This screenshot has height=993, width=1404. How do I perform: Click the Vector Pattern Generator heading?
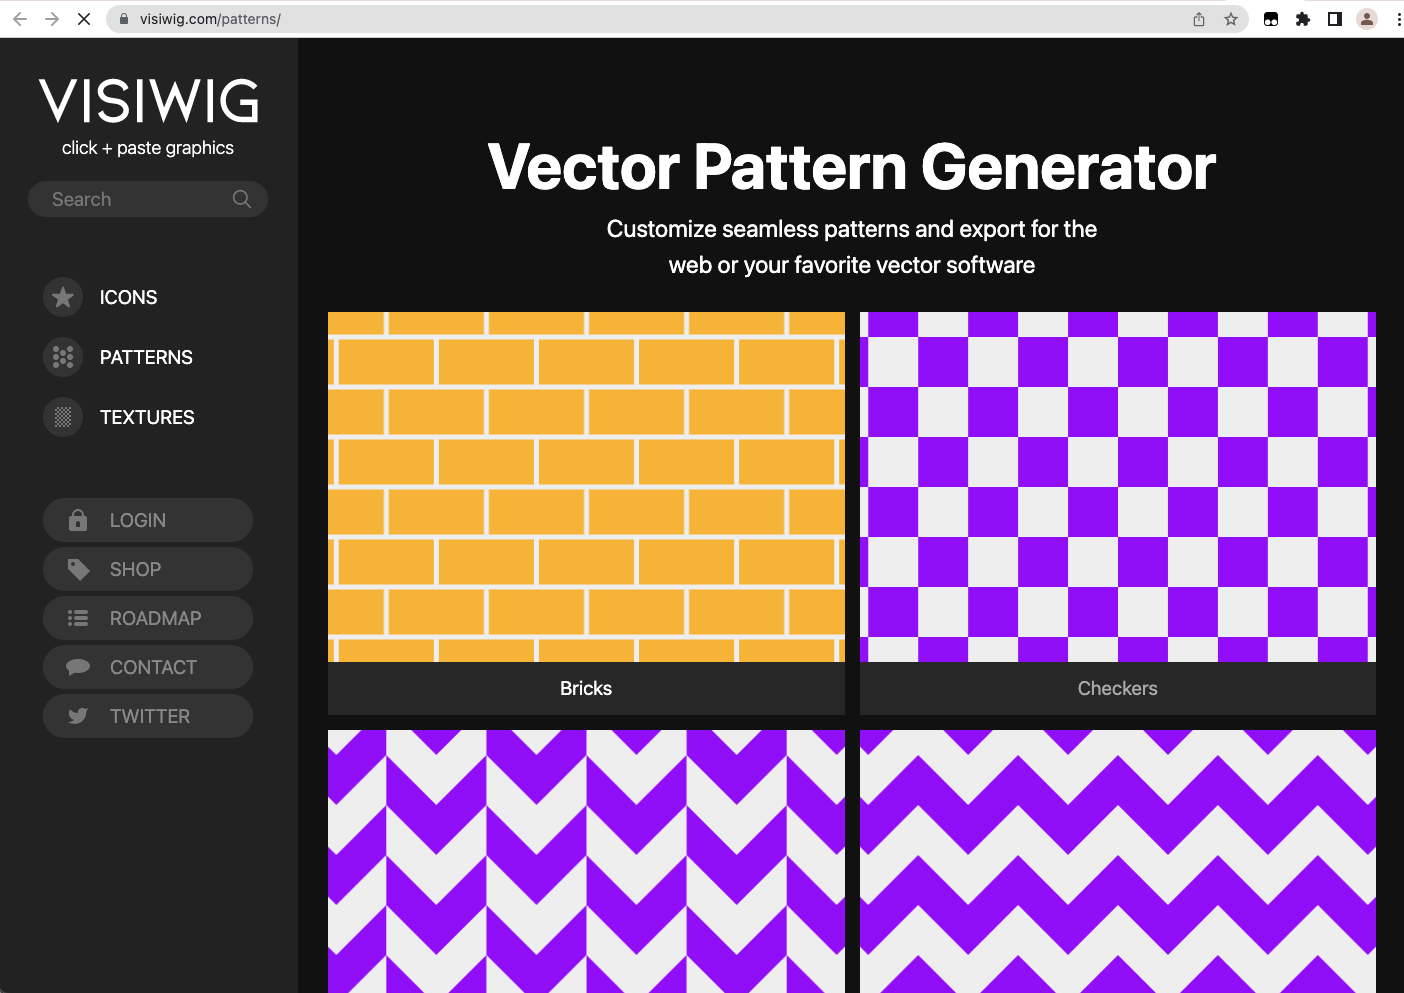(852, 166)
